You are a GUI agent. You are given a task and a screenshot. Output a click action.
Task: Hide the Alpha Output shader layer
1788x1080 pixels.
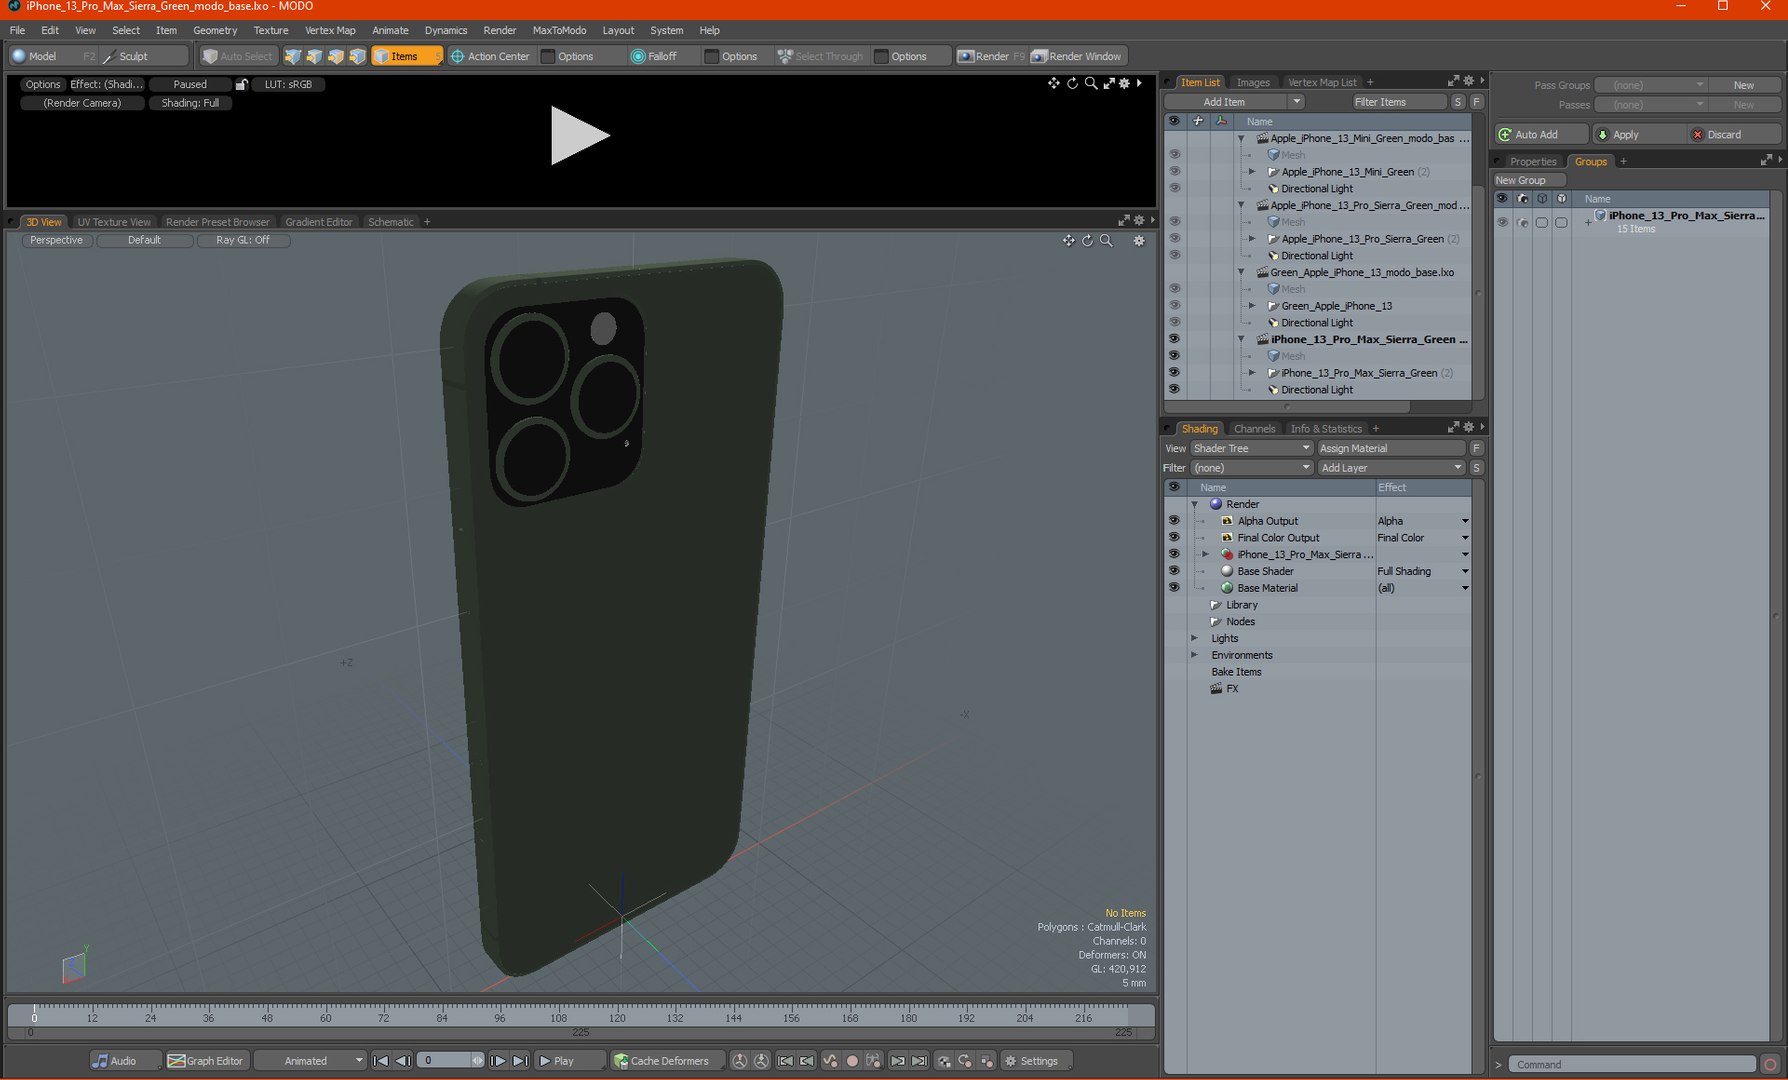tap(1174, 521)
